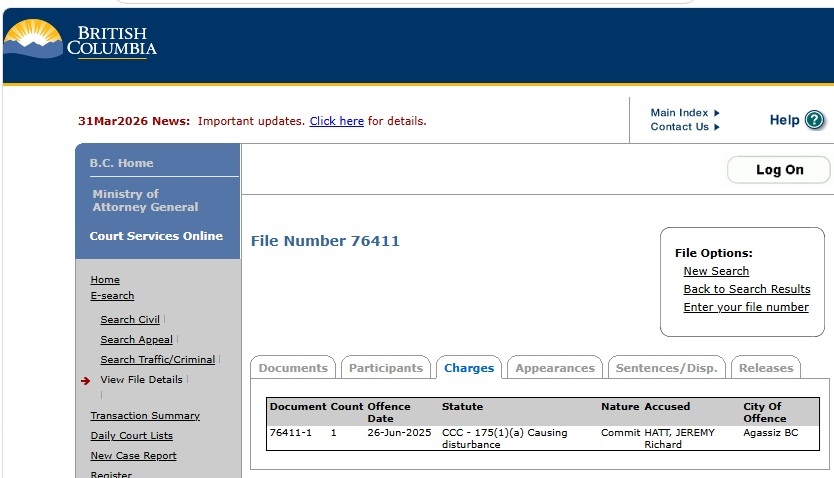834x478 pixels.
Task: Switch to the Participants tab
Action: (386, 367)
